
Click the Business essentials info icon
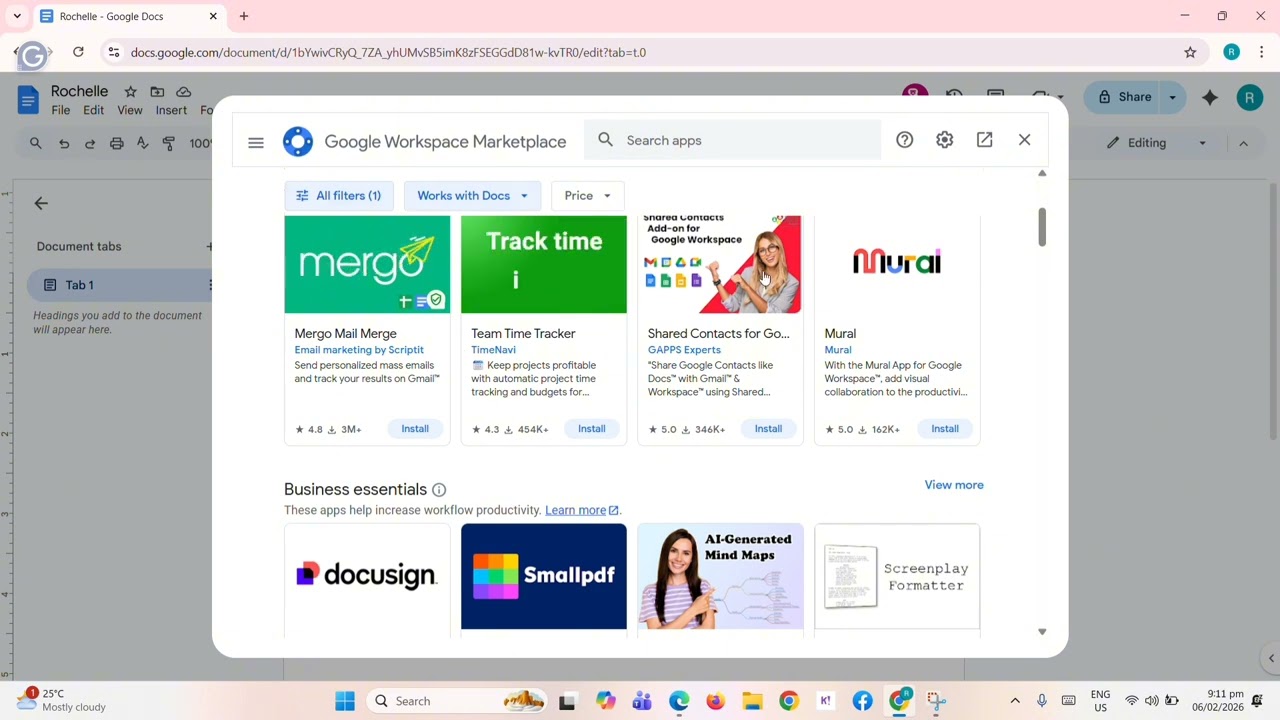[439, 490]
